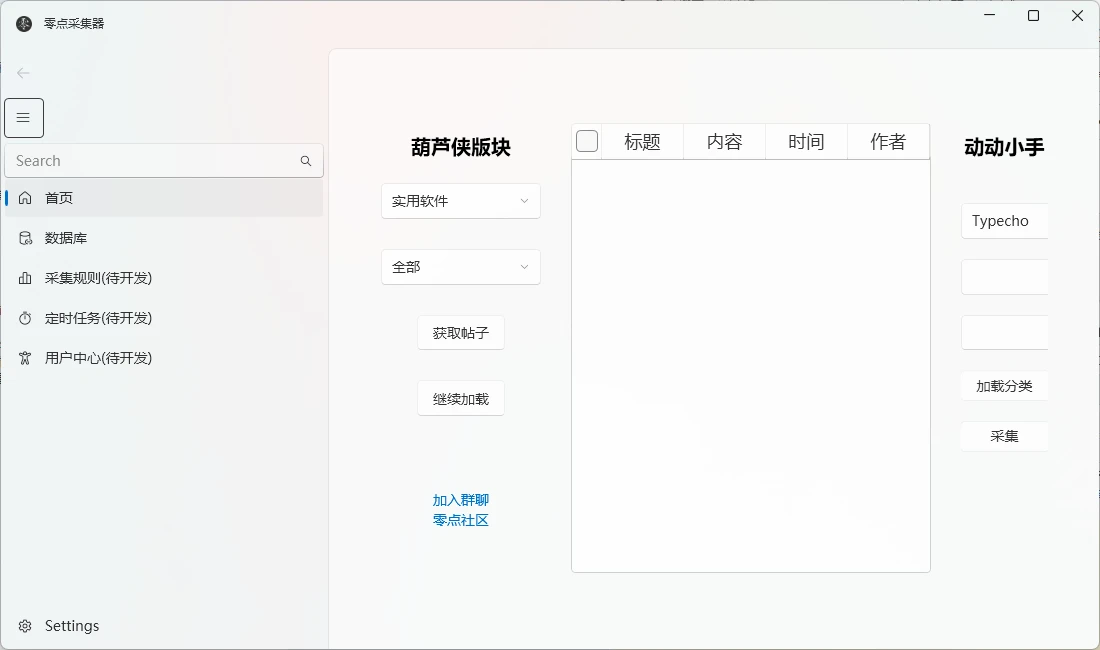This screenshot has height=650, width=1100.
Task: Open the 加入群聊 link
Action: [x=461, y=500]
